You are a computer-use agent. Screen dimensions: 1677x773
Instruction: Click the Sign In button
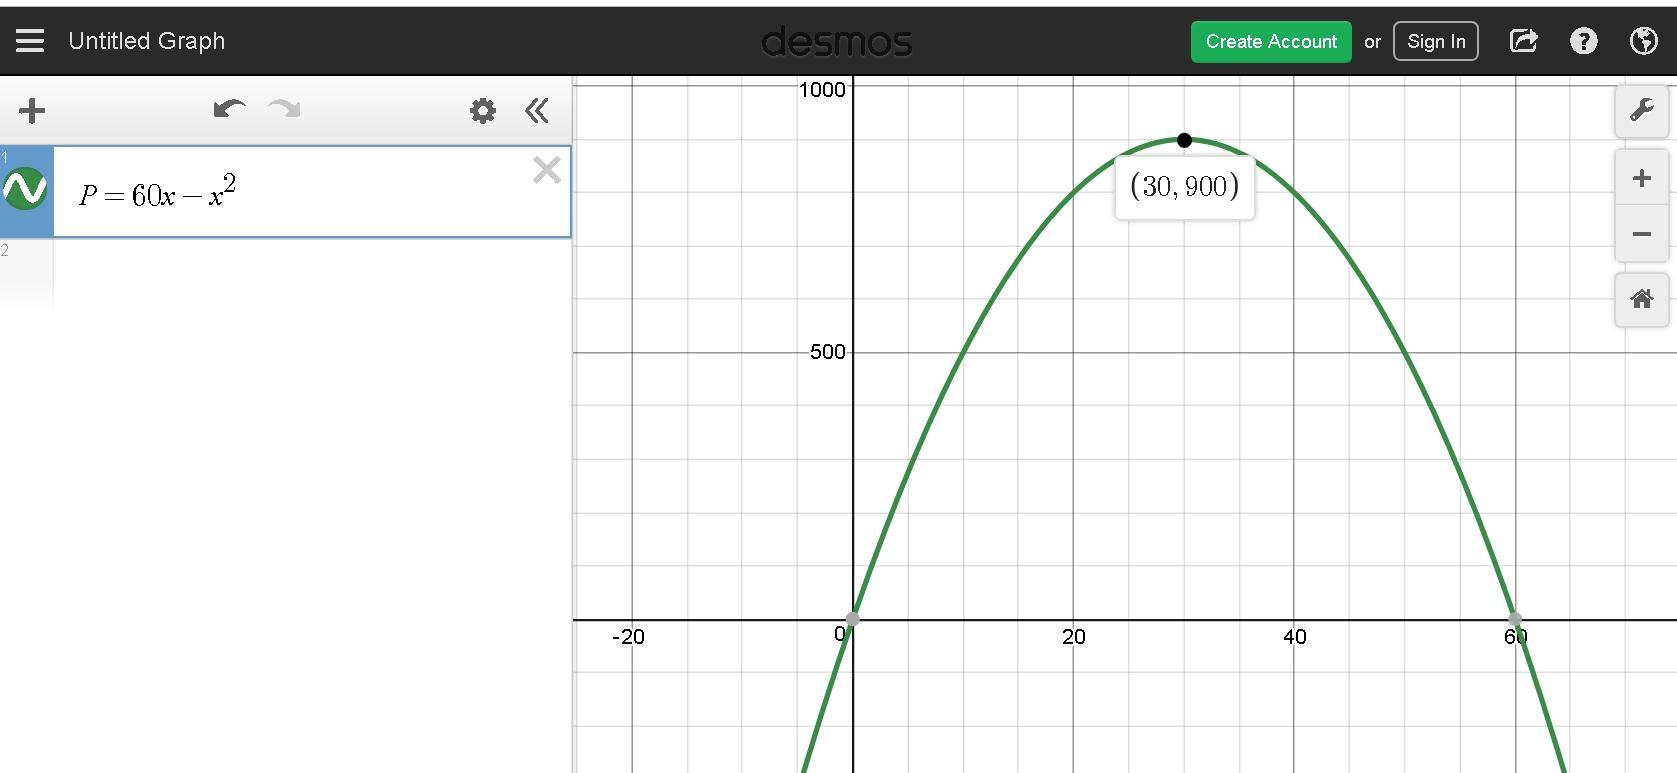(1436, 41)
